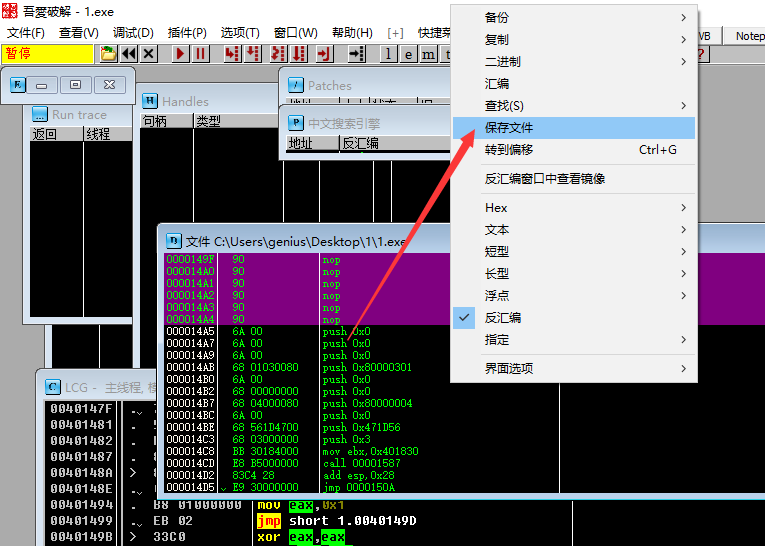Select row push 0x80000301 in file dump

click(x=367, y=367)
